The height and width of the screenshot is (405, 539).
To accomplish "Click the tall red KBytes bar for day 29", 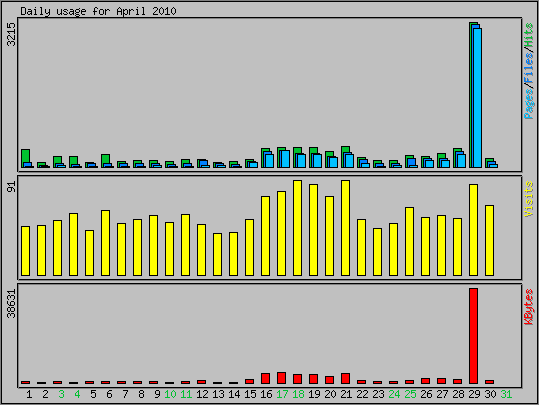I will click(x=473, y=336).
